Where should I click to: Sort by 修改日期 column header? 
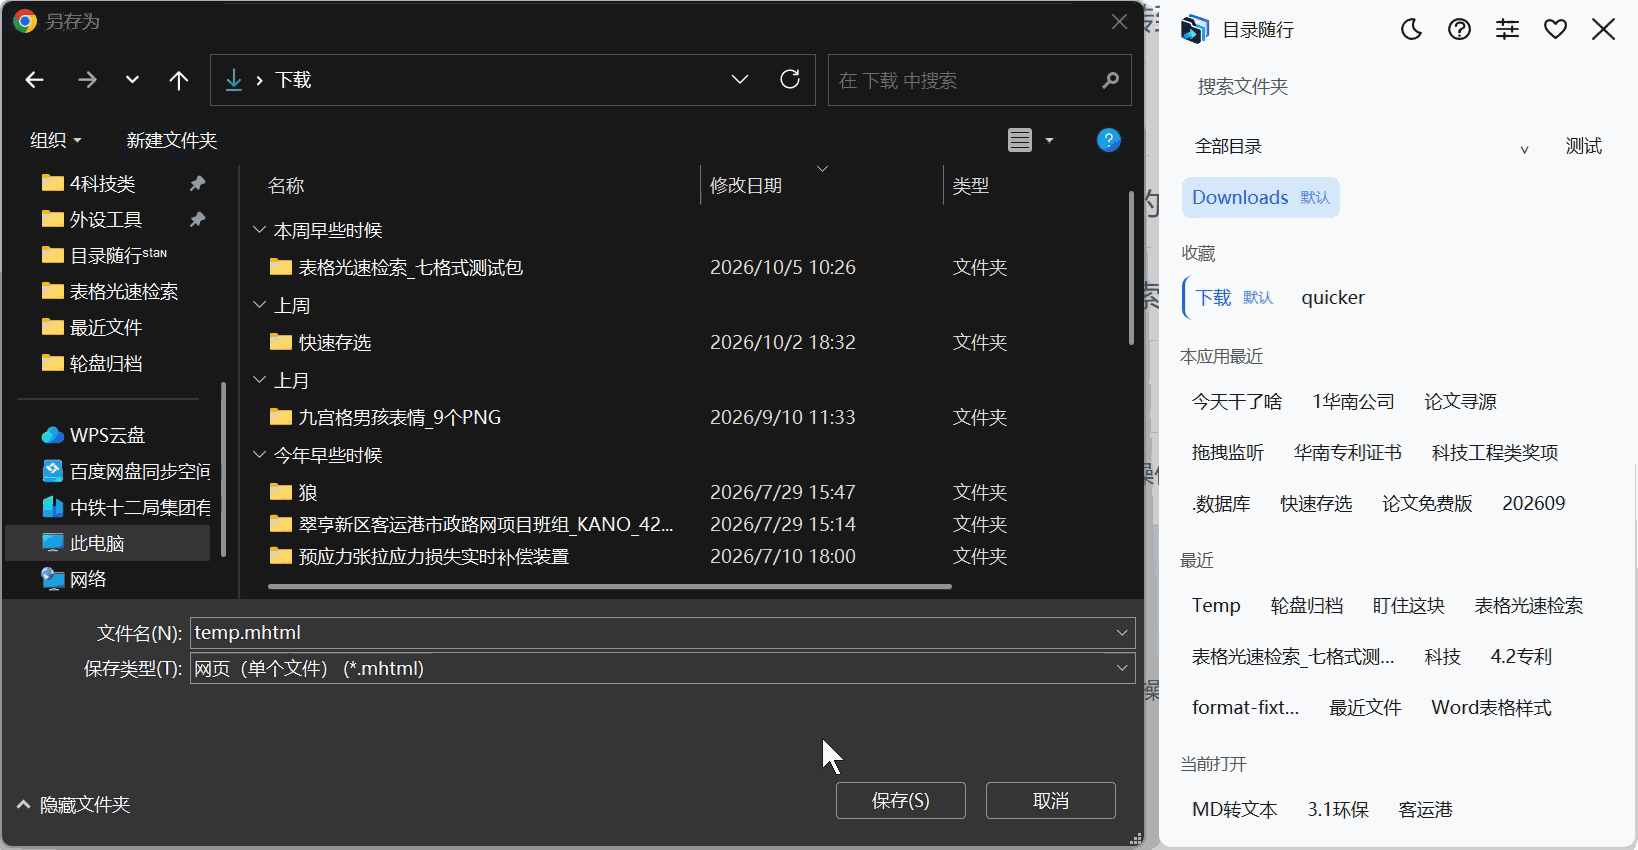coord(746,186)
